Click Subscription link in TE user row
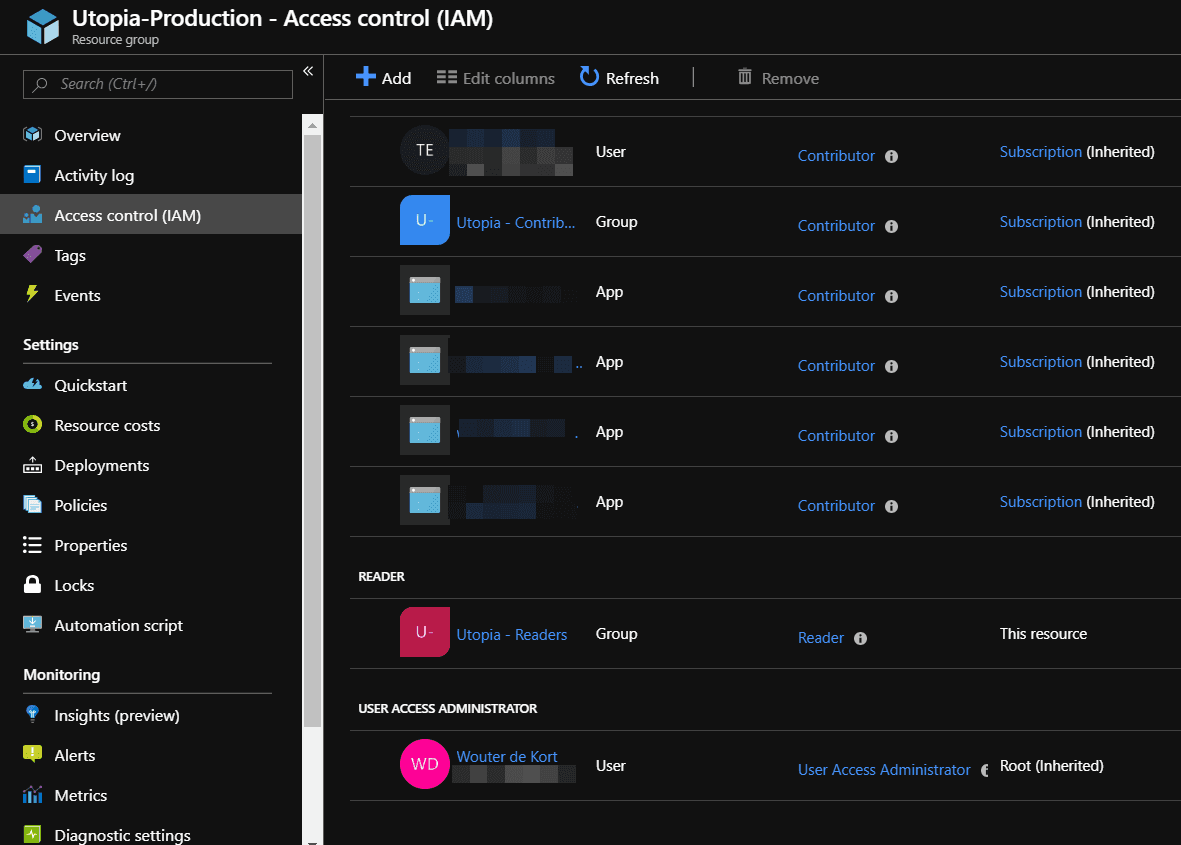 (1040, 152)
